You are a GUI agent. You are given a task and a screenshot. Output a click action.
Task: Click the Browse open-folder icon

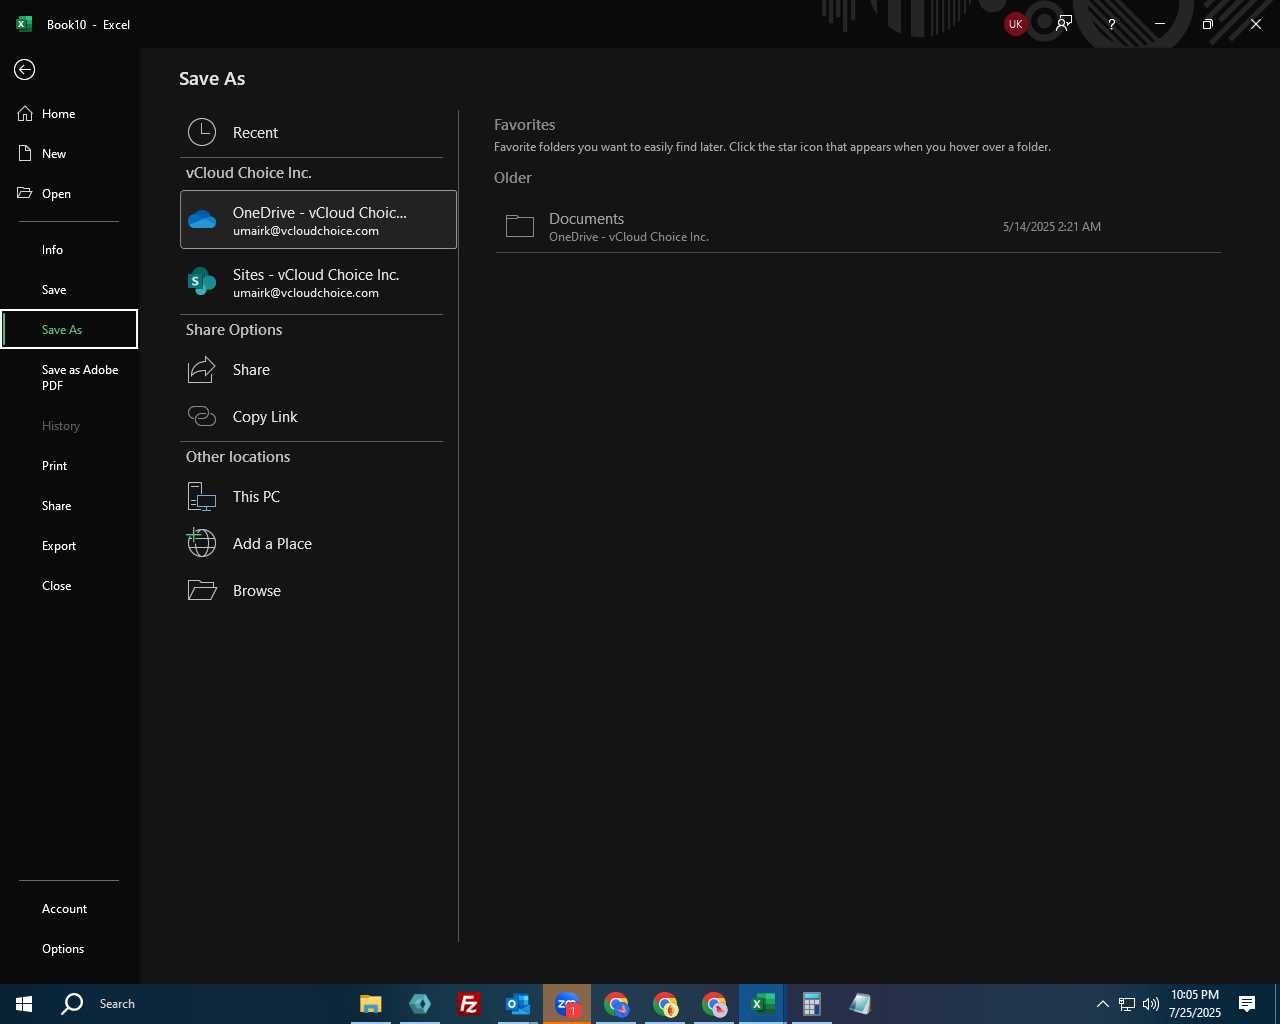pos(202,591)
